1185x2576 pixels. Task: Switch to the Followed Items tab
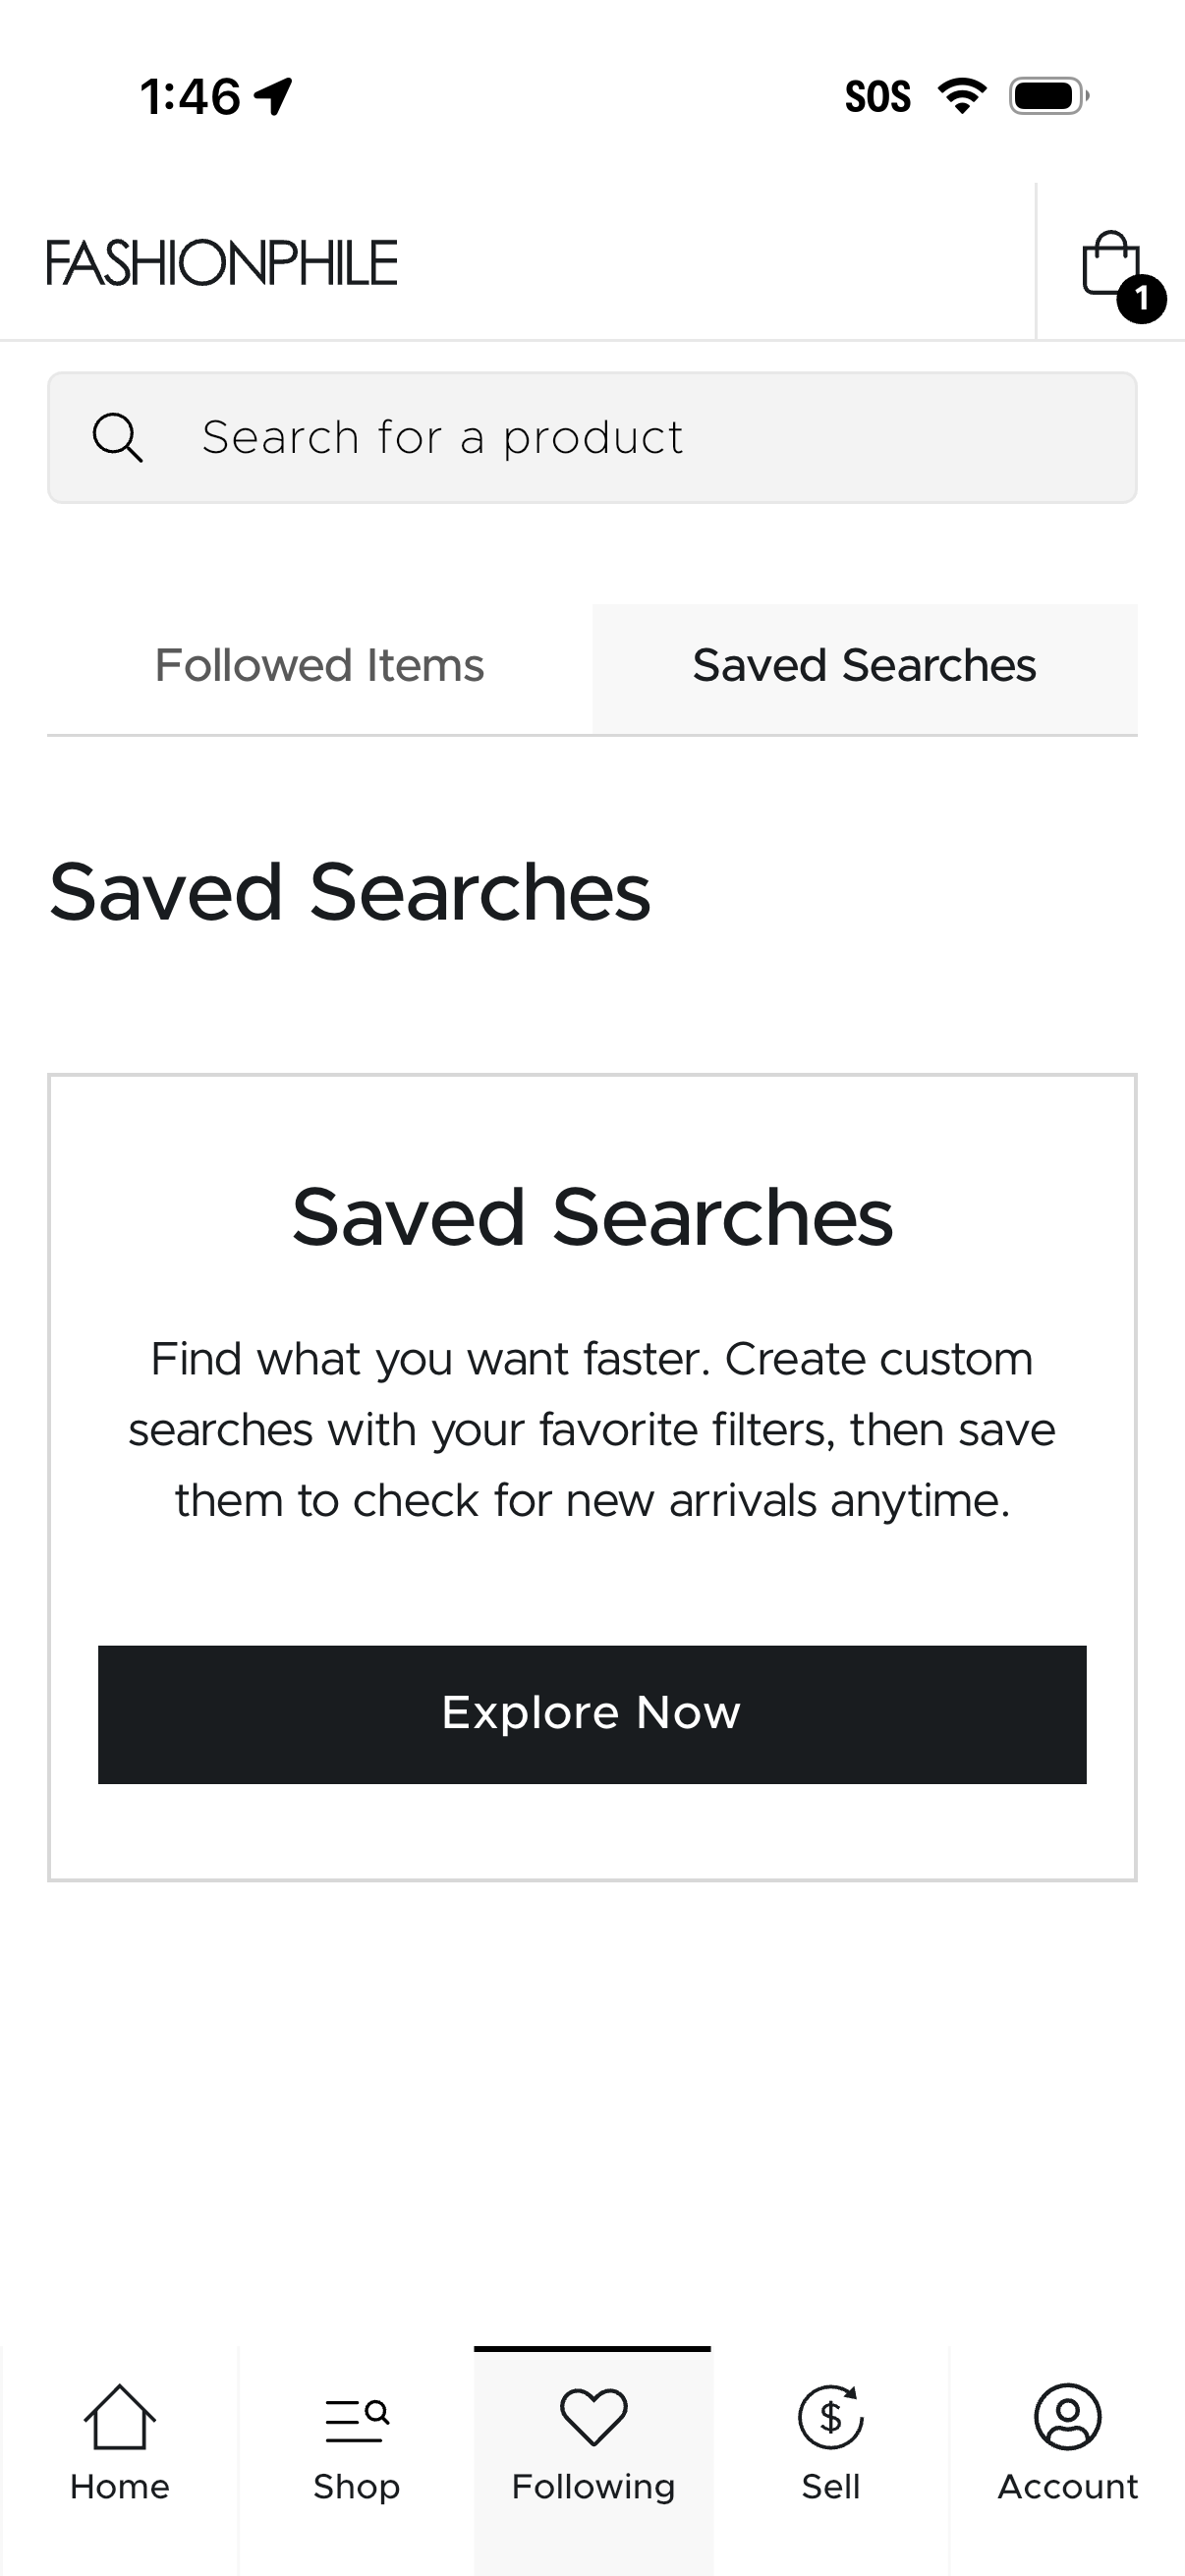pos(319,664)
